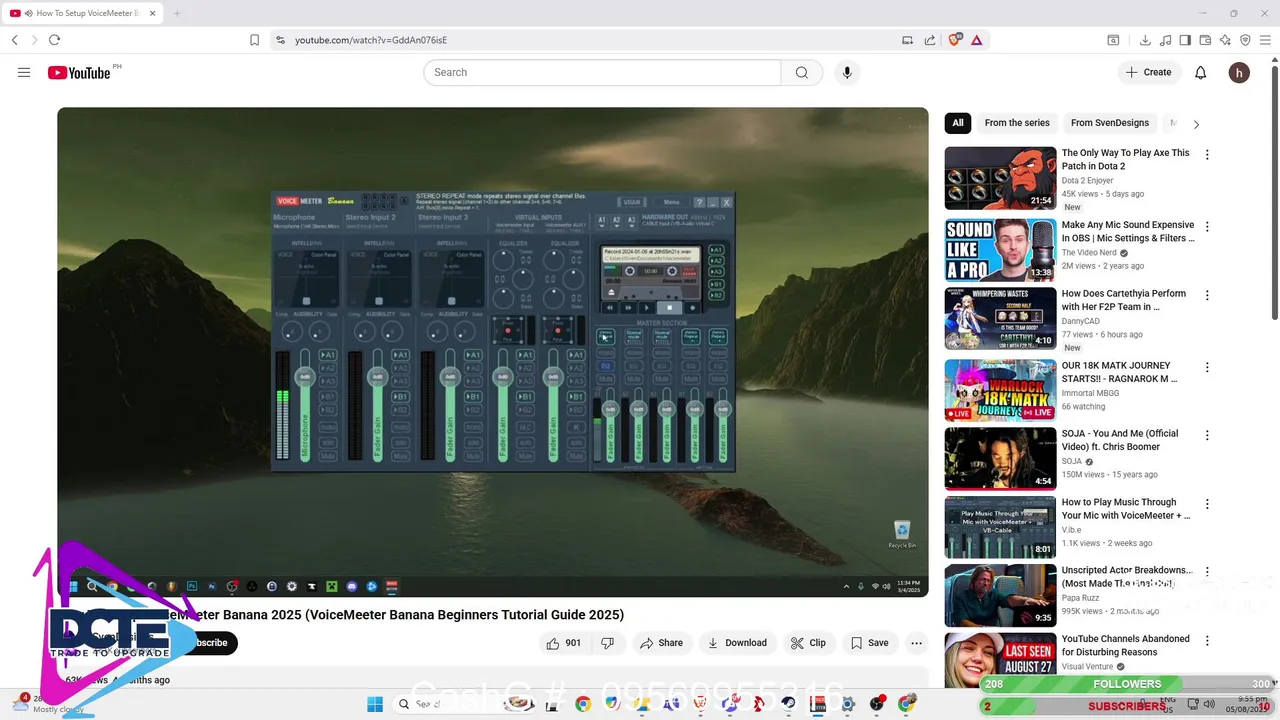This screenshot has height=720, width=1280.
Task: Open the Brave Wallet toolbar icon
Action: coord(1205,40)
